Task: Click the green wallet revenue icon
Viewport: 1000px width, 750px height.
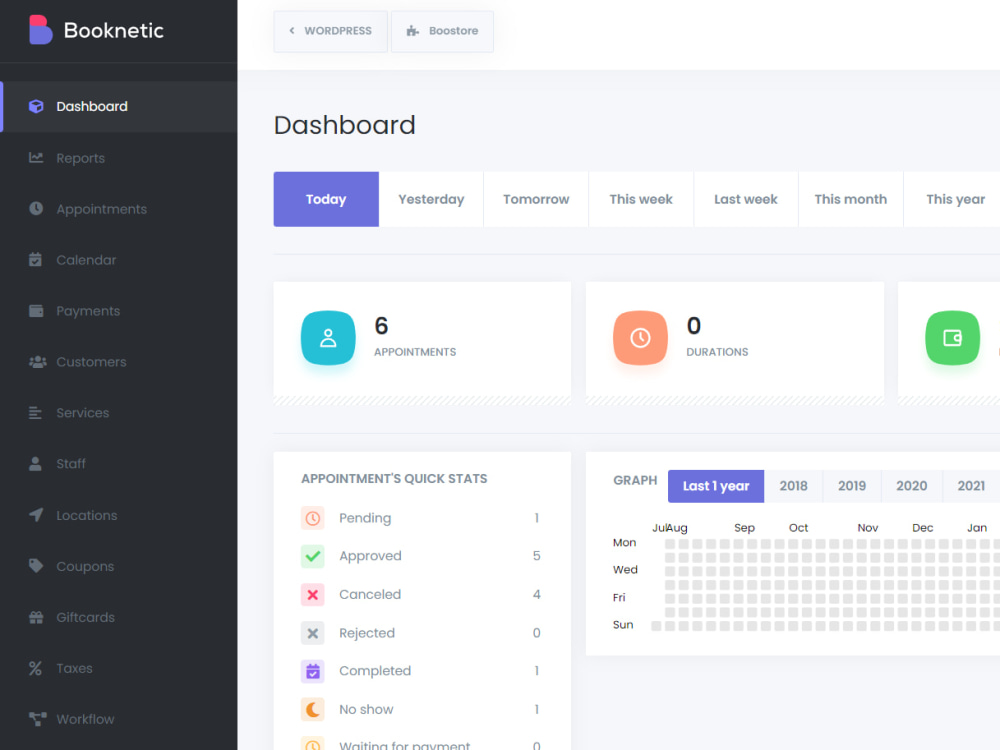Action: 952,338
